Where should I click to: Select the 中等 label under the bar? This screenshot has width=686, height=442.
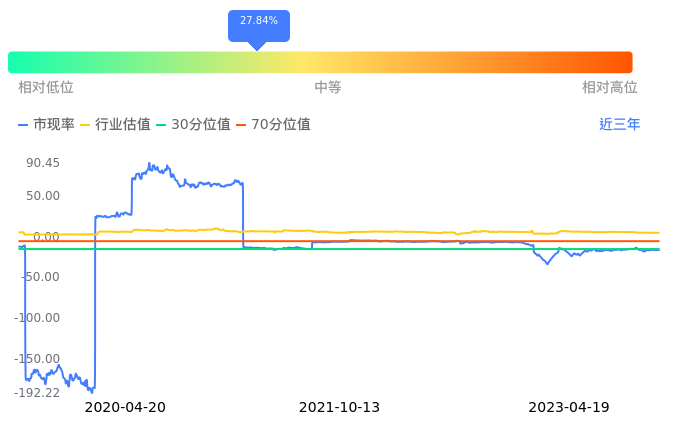pos(328,88)
